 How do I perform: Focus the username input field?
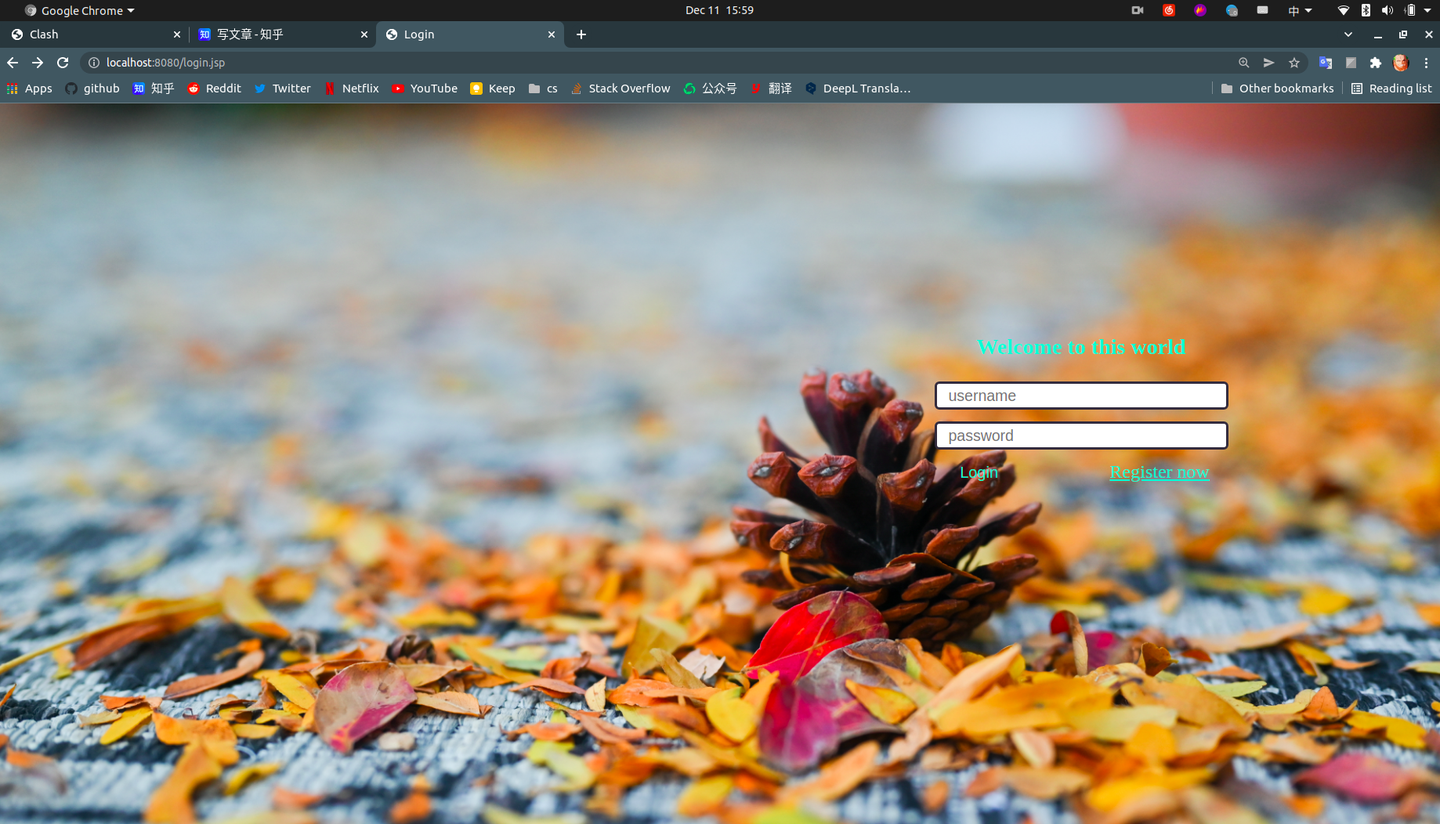point(1081,396)
